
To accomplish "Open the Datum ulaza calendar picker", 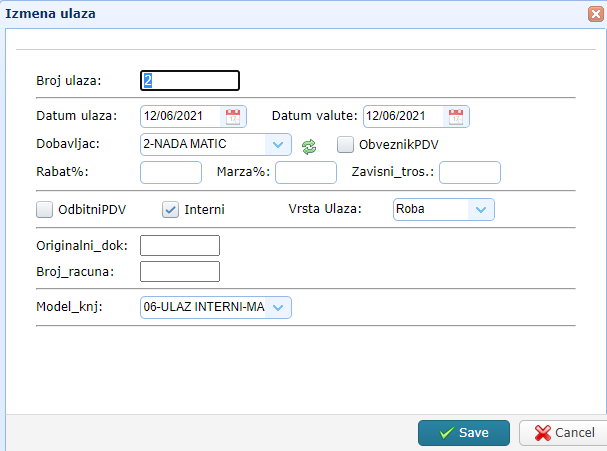I will tap(233, 116).
